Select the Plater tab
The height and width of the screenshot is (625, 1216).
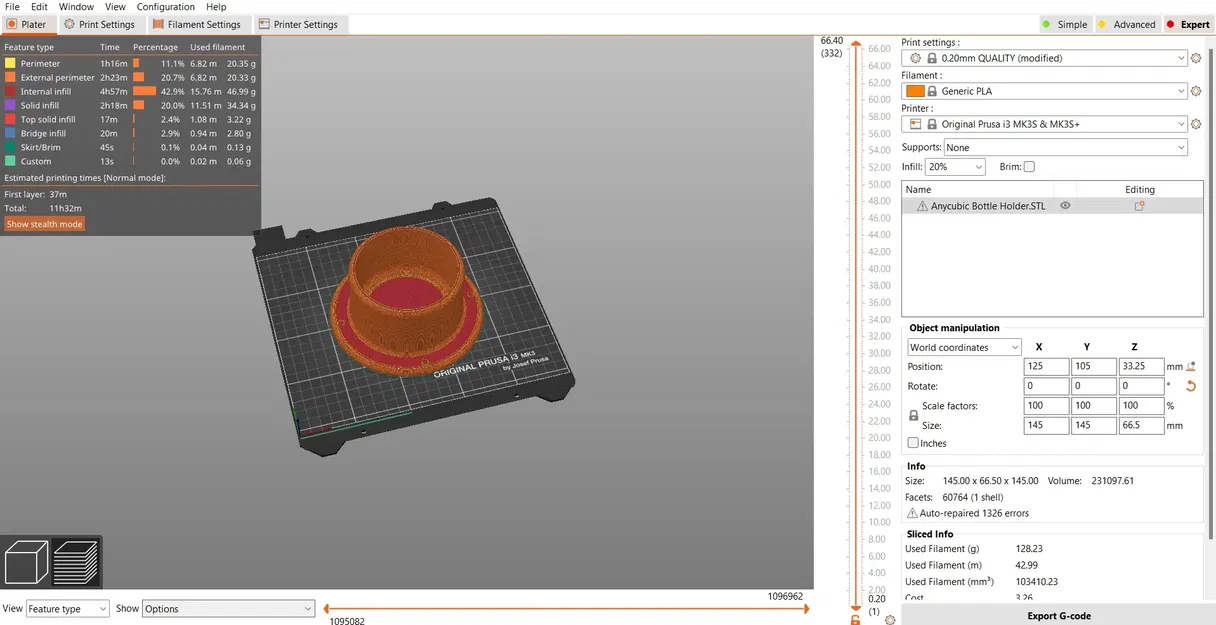pos(26,24)
